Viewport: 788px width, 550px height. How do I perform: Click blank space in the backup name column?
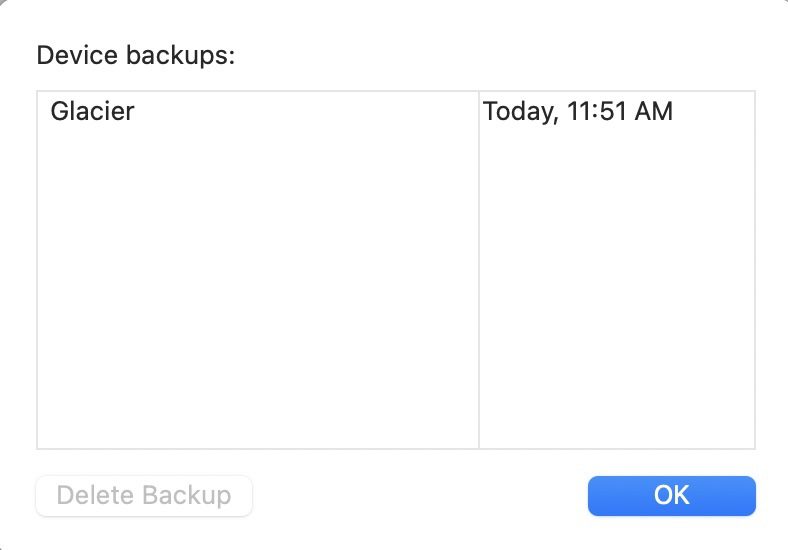257,330
